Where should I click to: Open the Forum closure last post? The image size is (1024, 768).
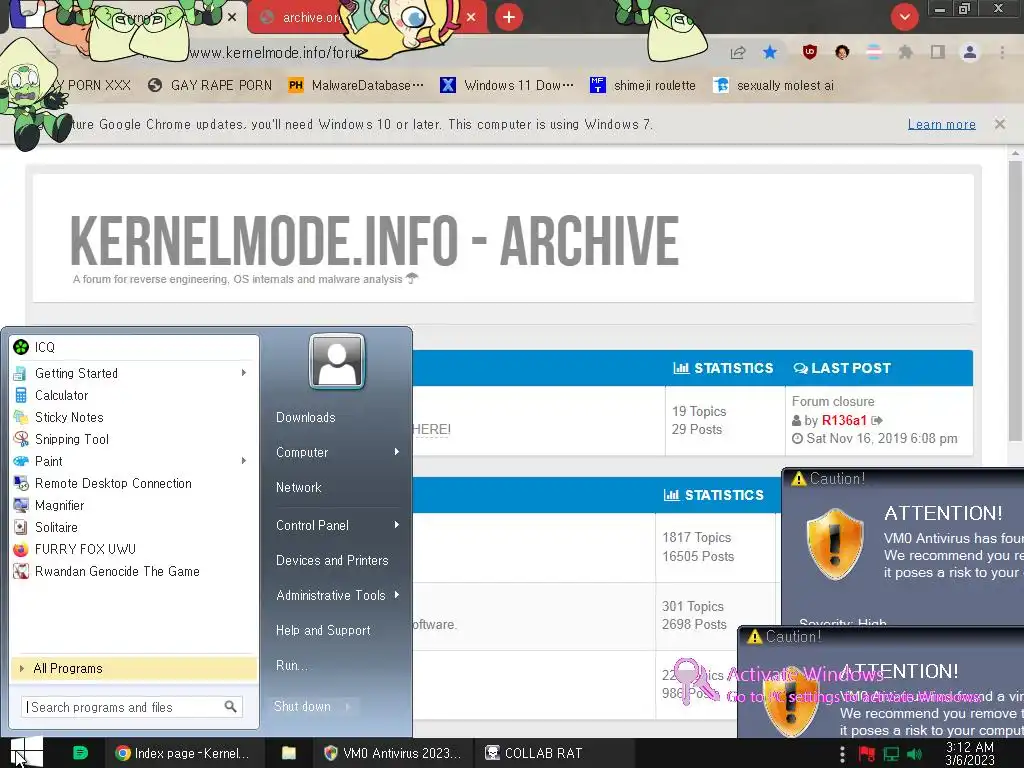point(833,401)
